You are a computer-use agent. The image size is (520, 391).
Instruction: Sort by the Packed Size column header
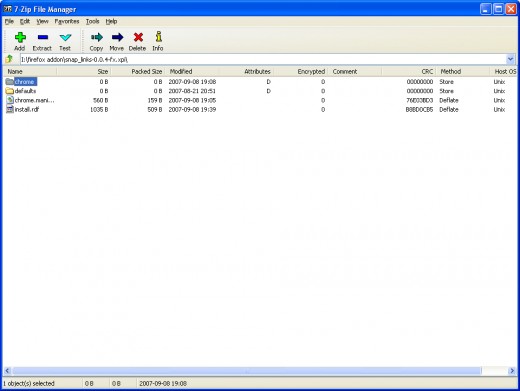(137, 71)
